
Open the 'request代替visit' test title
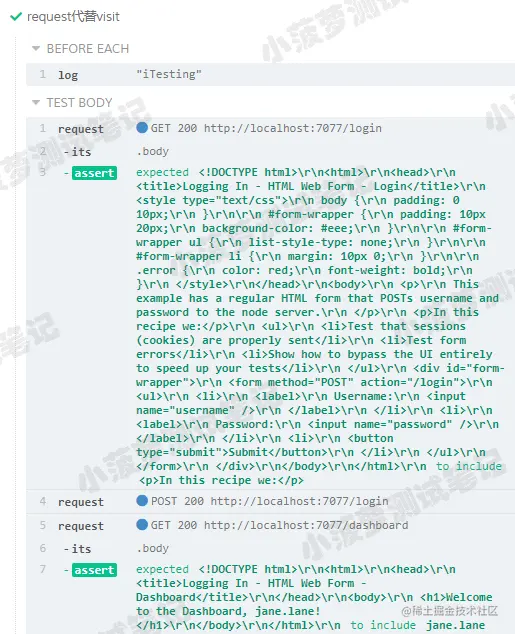coord(73,17)
